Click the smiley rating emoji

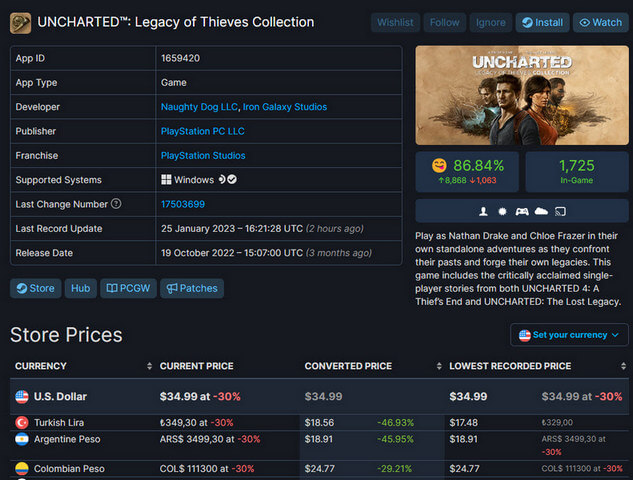pyautogui.click(x=439, y=166)
